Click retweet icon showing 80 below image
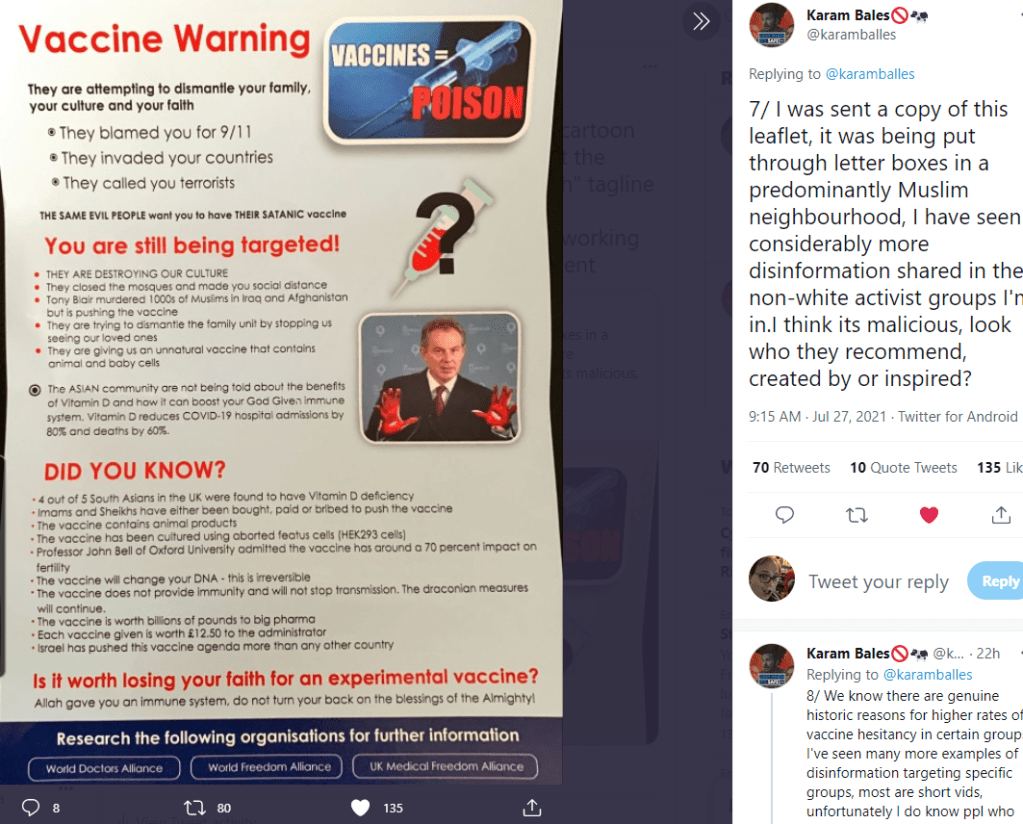 194,808
